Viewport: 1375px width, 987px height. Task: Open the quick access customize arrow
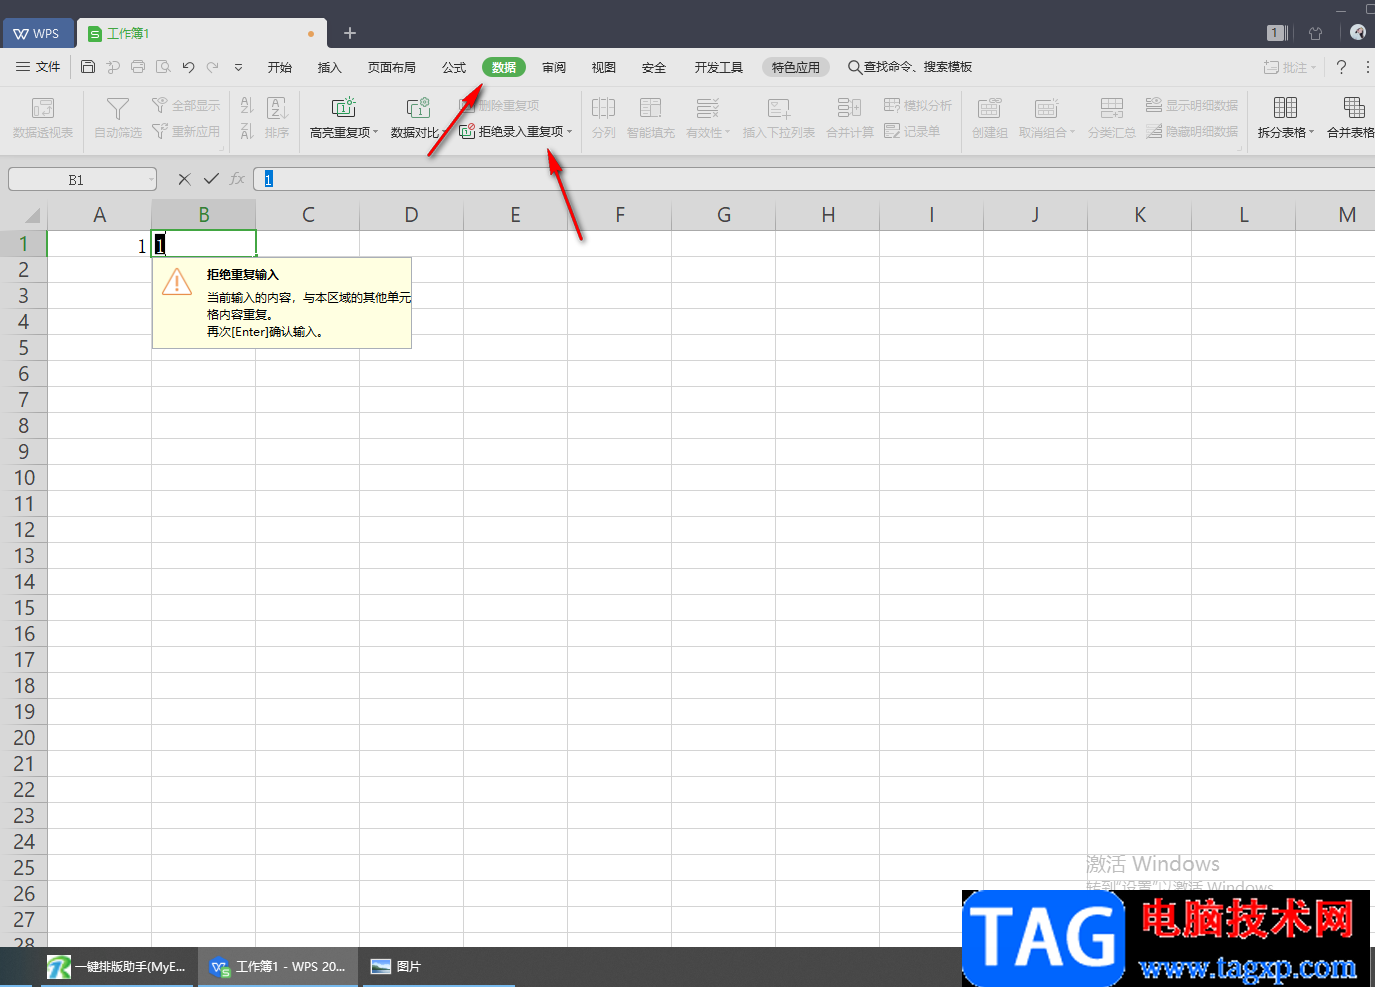238,67
